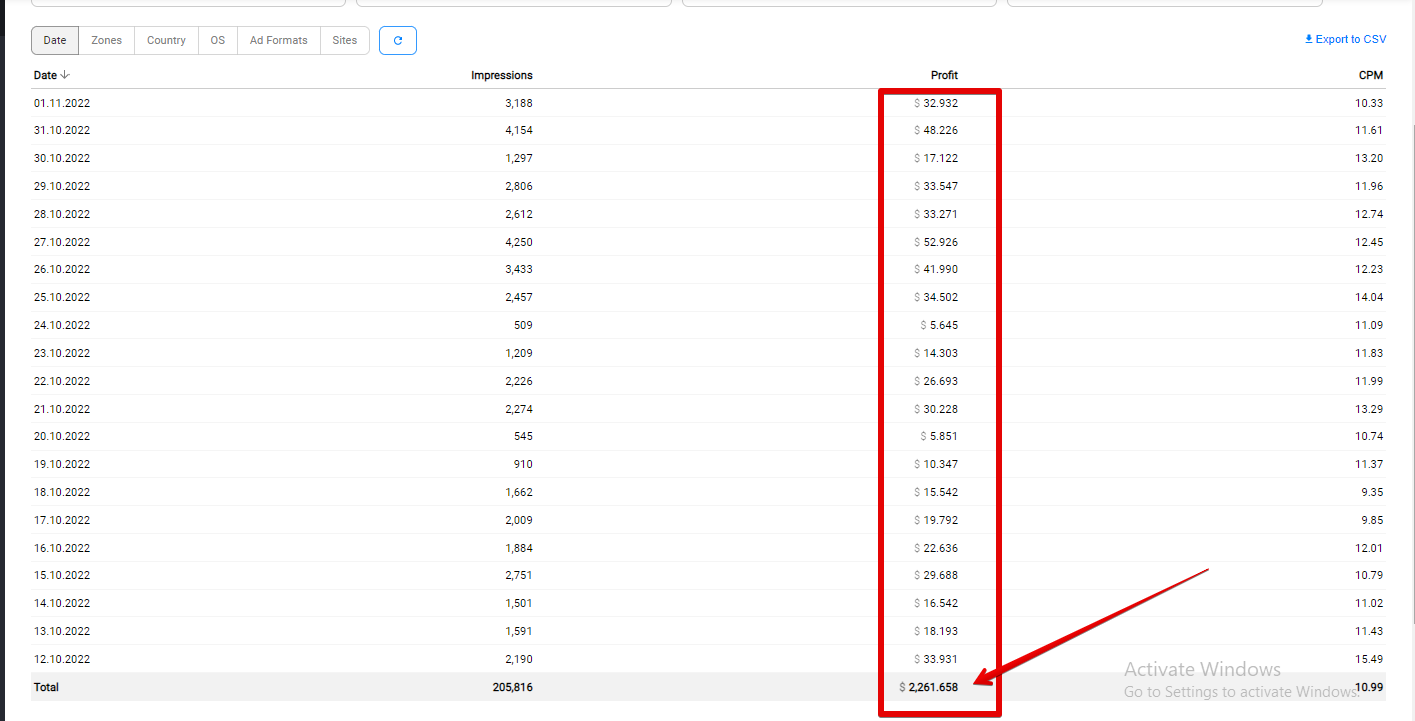Click the refresh icon button

pyautogui.click(x=398, y=41)
